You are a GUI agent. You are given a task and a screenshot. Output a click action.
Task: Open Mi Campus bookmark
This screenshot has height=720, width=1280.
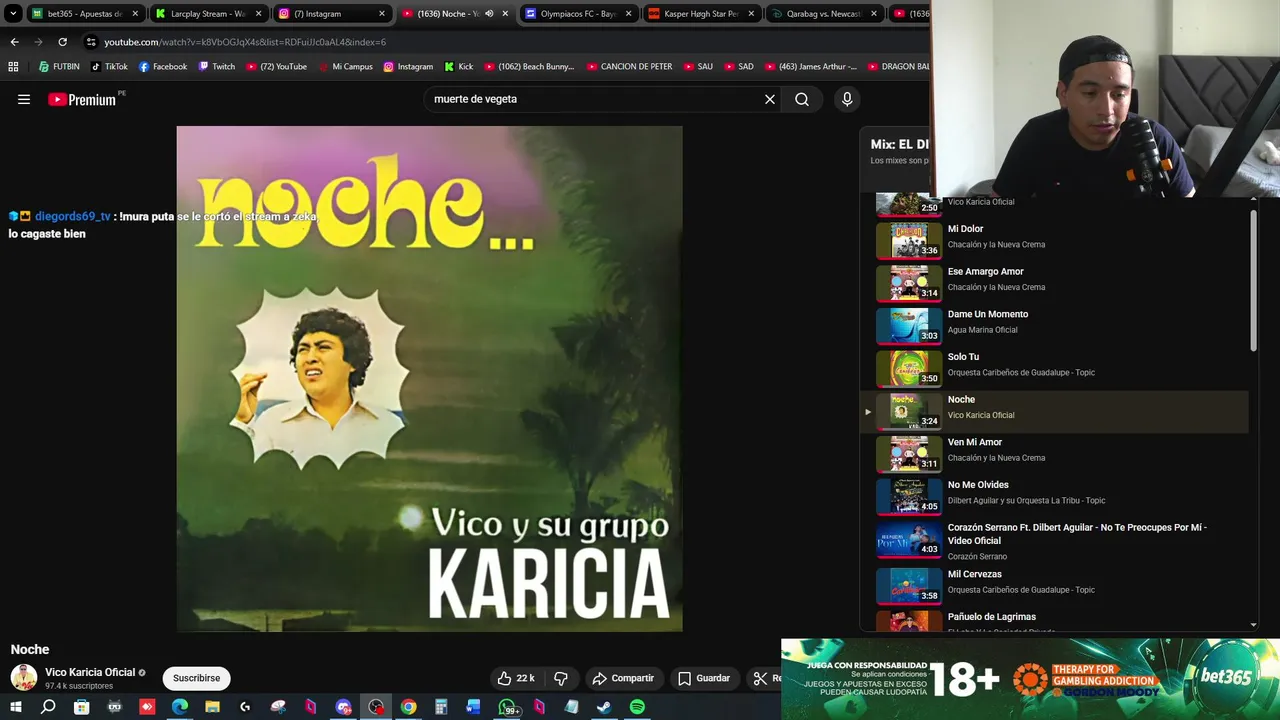[x=345, y=67]
